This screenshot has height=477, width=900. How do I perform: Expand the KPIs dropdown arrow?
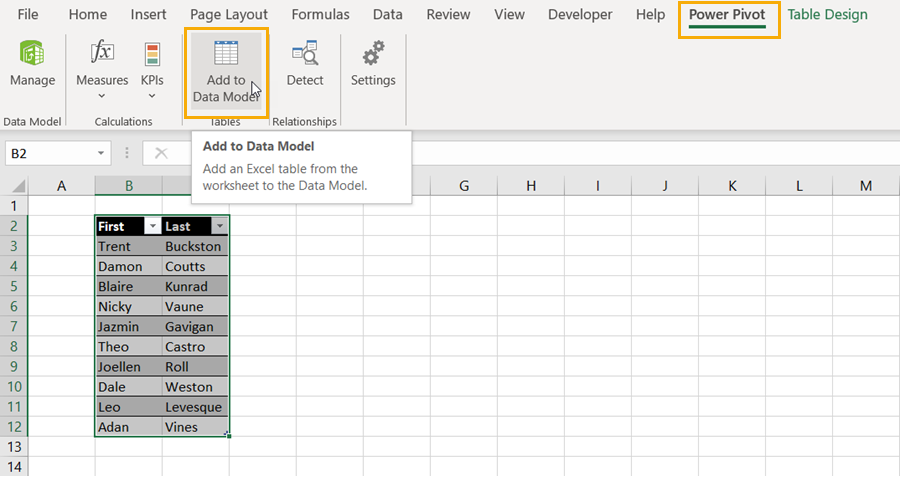point(152,96)
